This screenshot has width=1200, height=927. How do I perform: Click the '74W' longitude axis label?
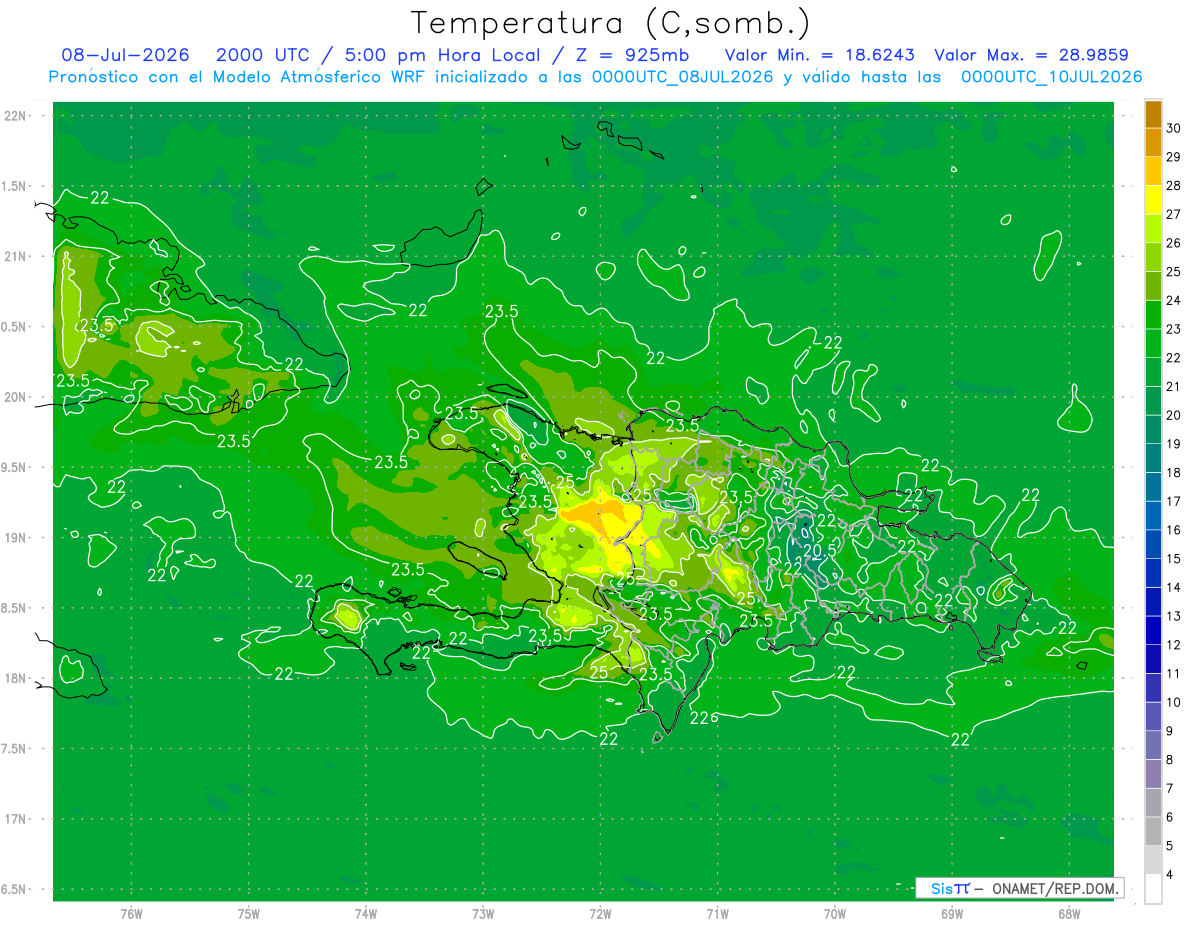coord(366,914)
